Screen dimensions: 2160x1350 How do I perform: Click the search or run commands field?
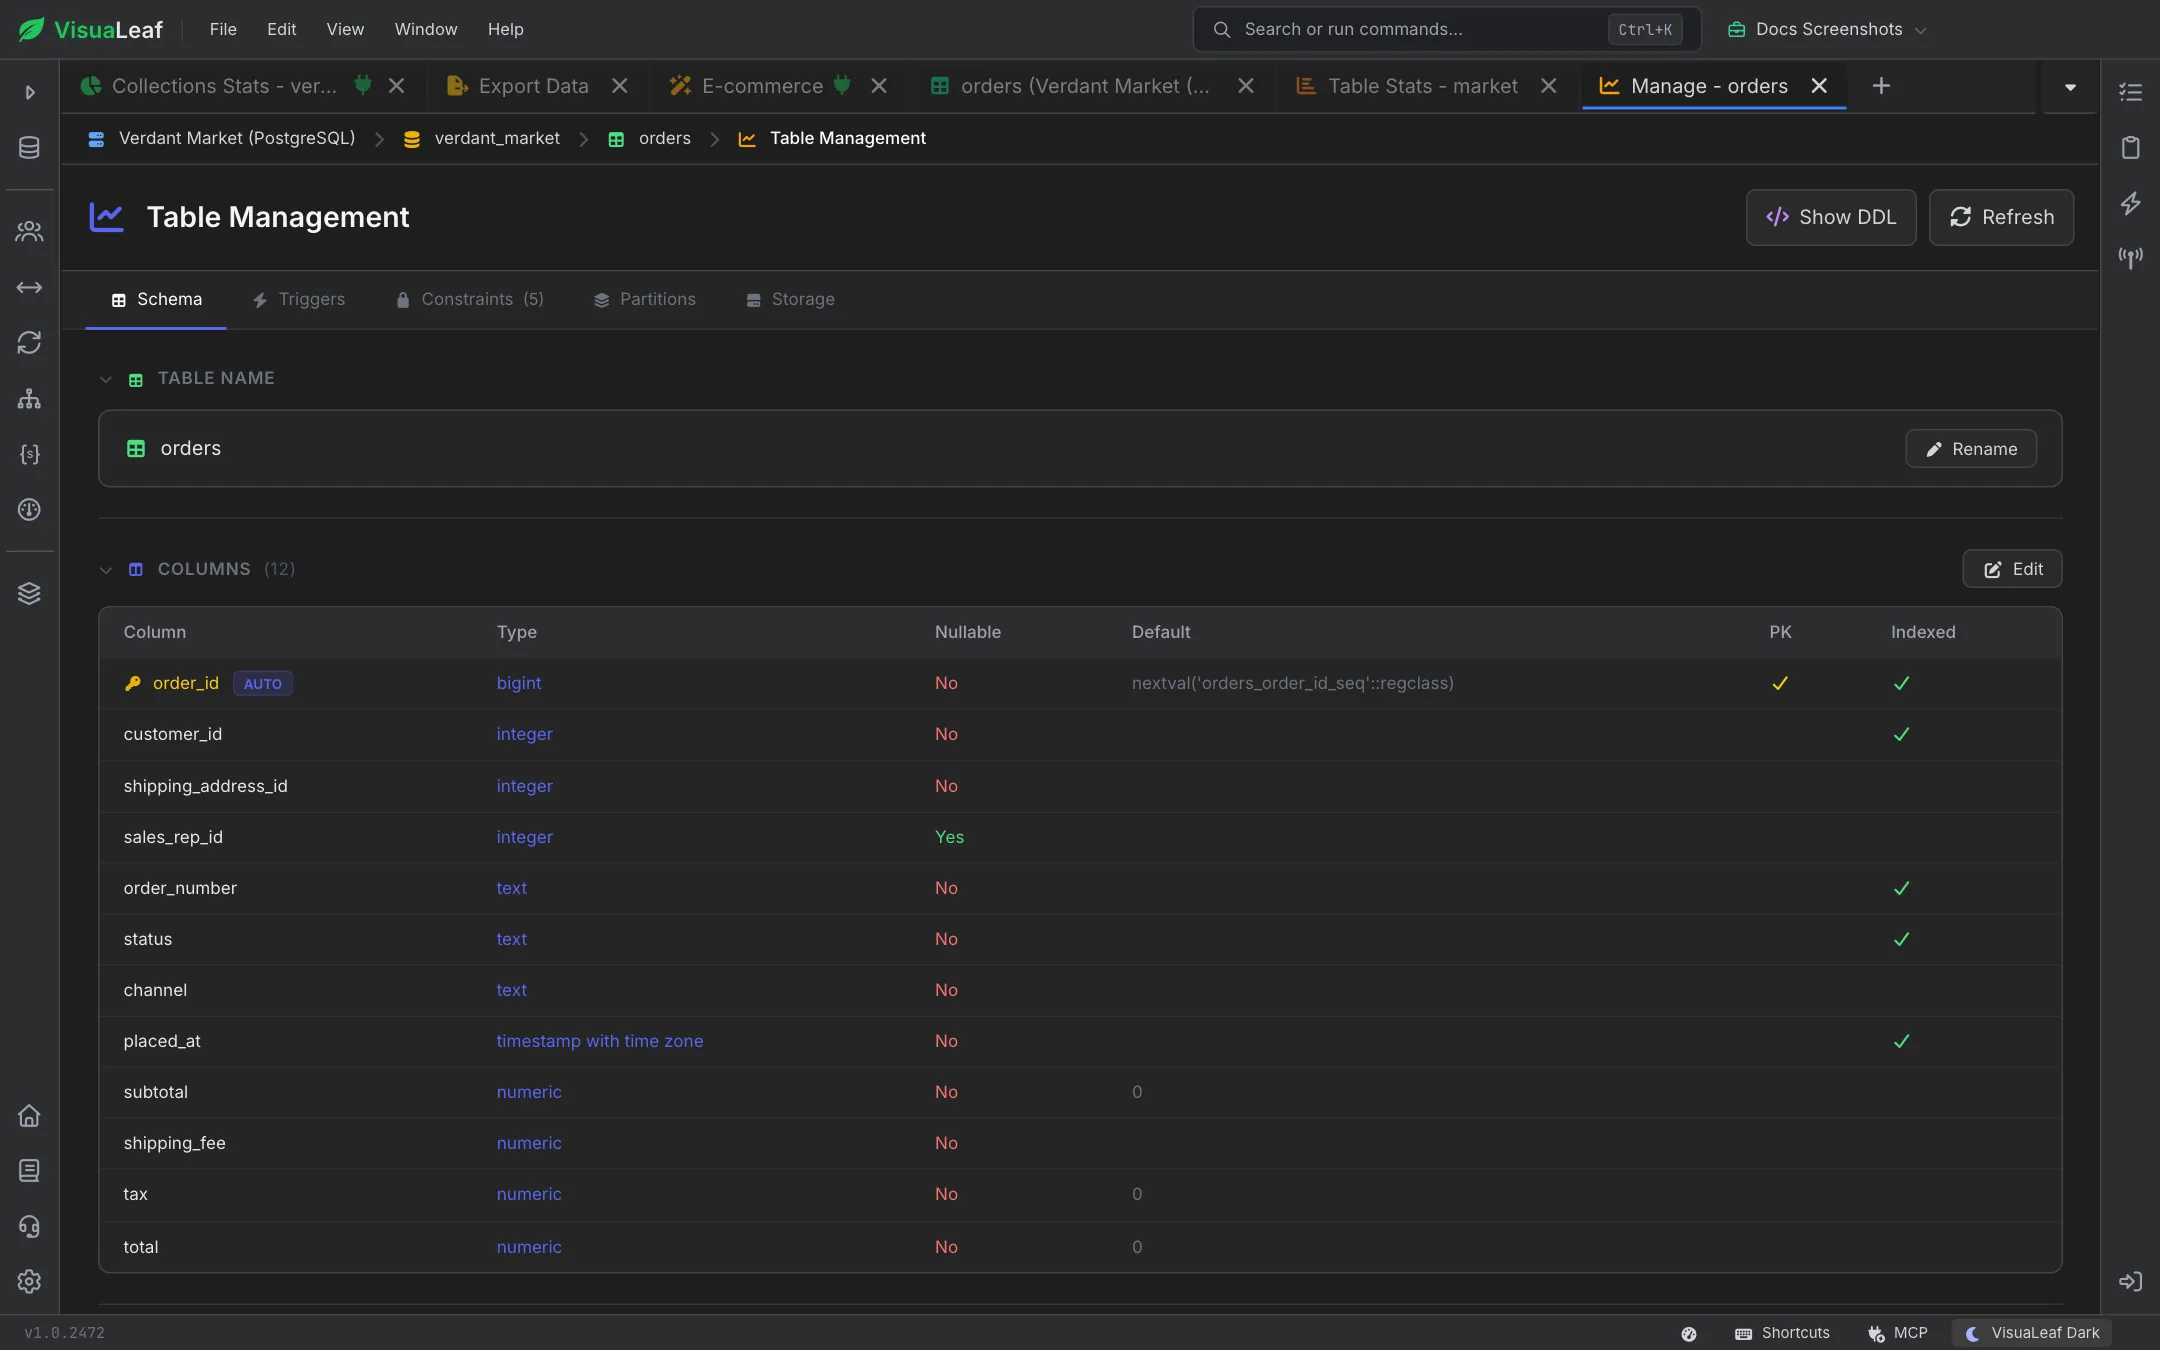[x=1446, y=29]
